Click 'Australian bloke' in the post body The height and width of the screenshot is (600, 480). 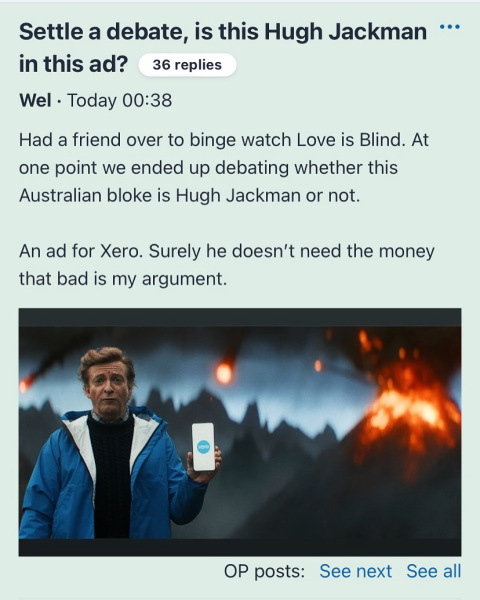pos(85,196)
